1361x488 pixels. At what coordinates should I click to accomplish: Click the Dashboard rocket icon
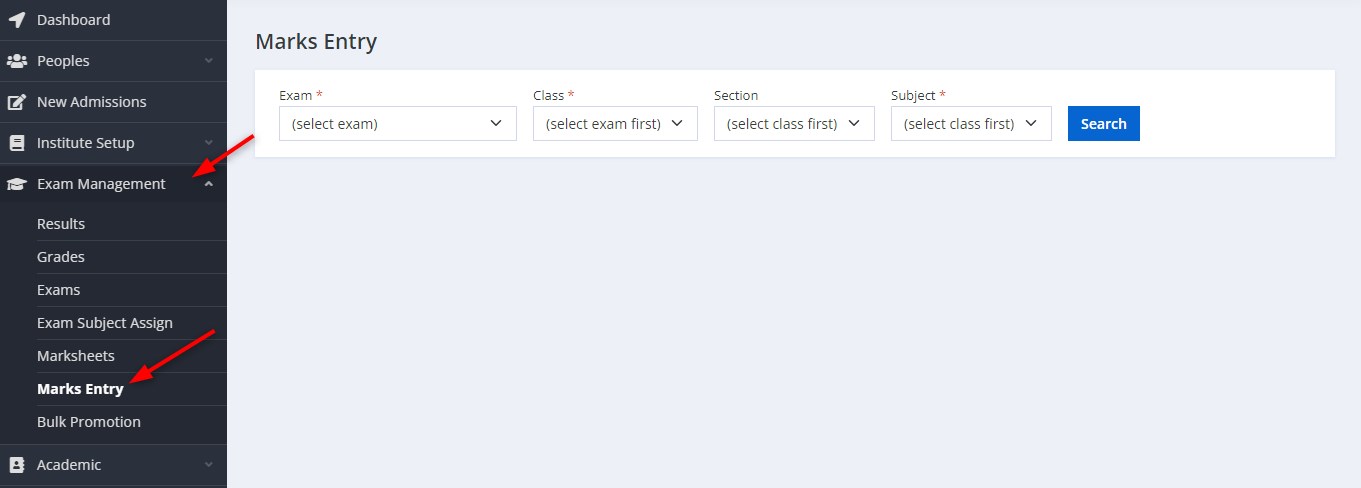[x=17, y=20]
